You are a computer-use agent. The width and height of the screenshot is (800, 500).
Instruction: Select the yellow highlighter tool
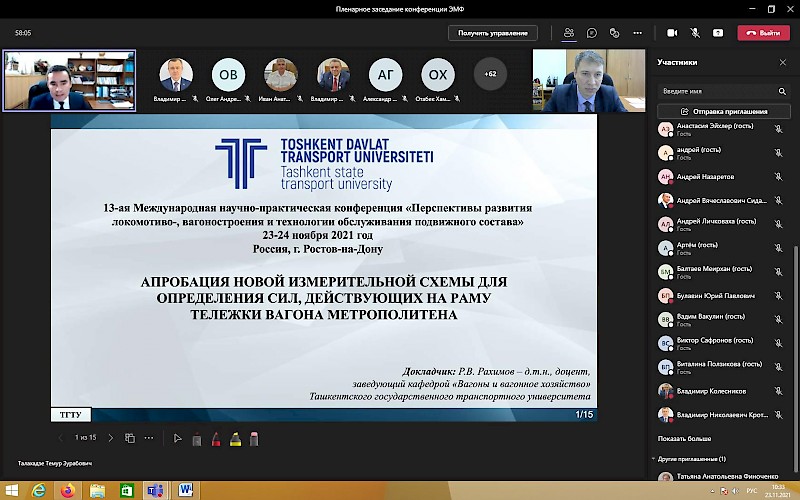pyautogui.click(x=235, y=438)
